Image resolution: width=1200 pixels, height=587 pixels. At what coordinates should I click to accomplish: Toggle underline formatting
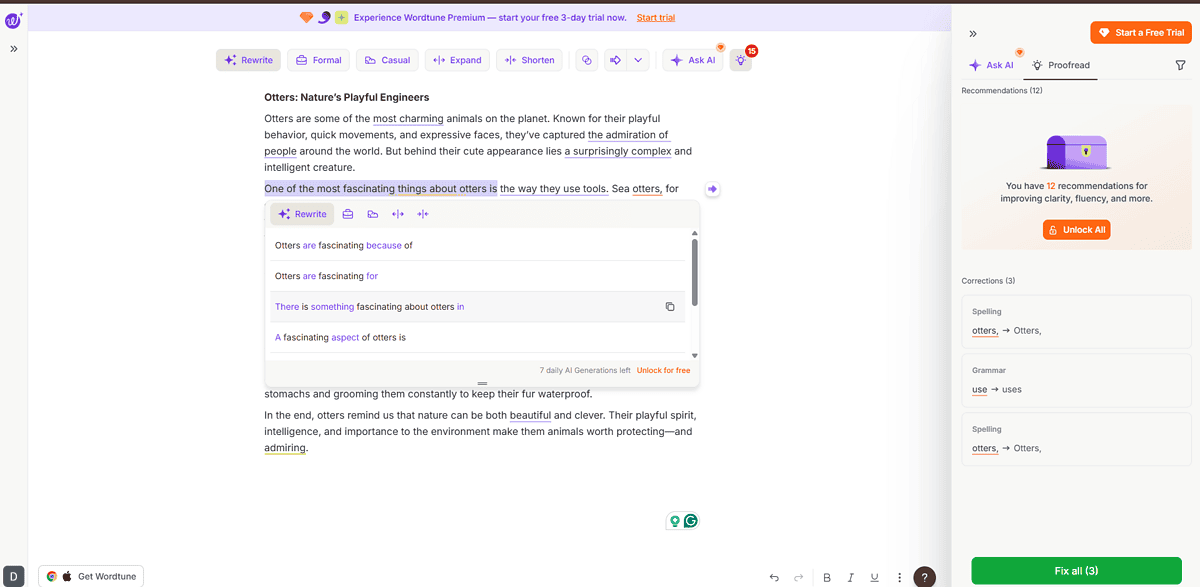875,577
